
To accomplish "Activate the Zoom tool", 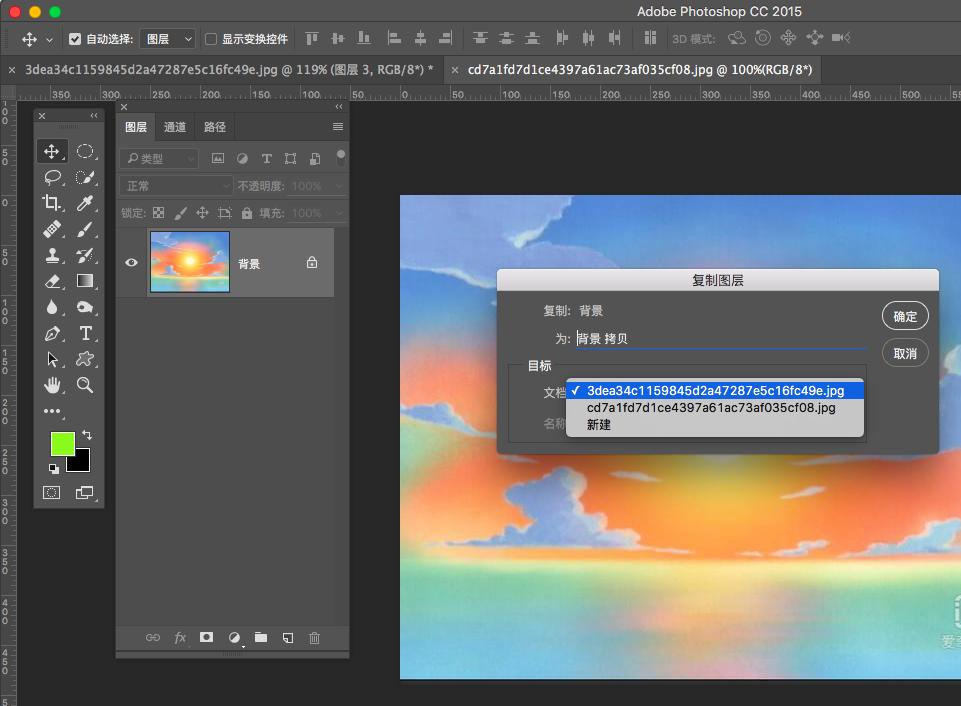I will tap(85, 385).
